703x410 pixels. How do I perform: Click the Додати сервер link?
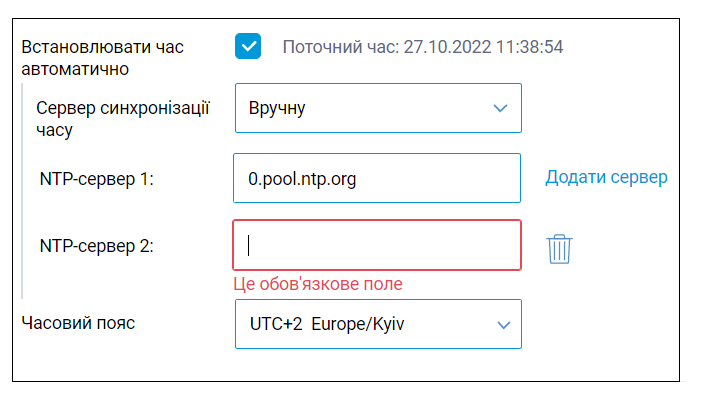606,177
